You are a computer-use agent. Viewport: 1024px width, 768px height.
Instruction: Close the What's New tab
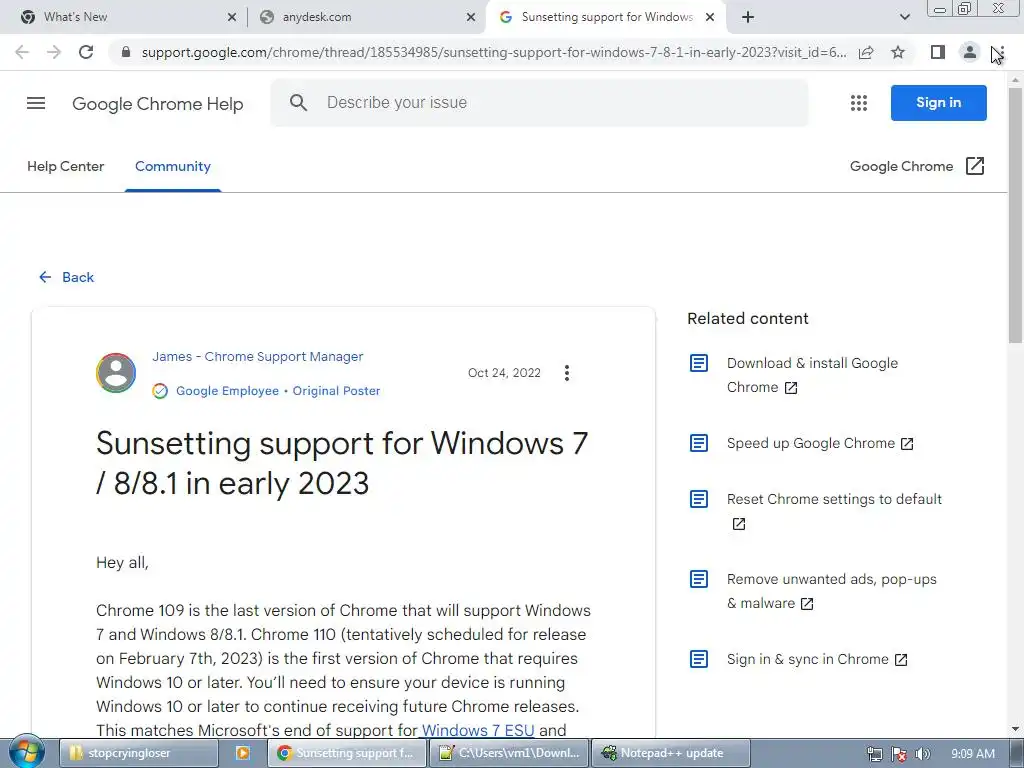(231, 18)
